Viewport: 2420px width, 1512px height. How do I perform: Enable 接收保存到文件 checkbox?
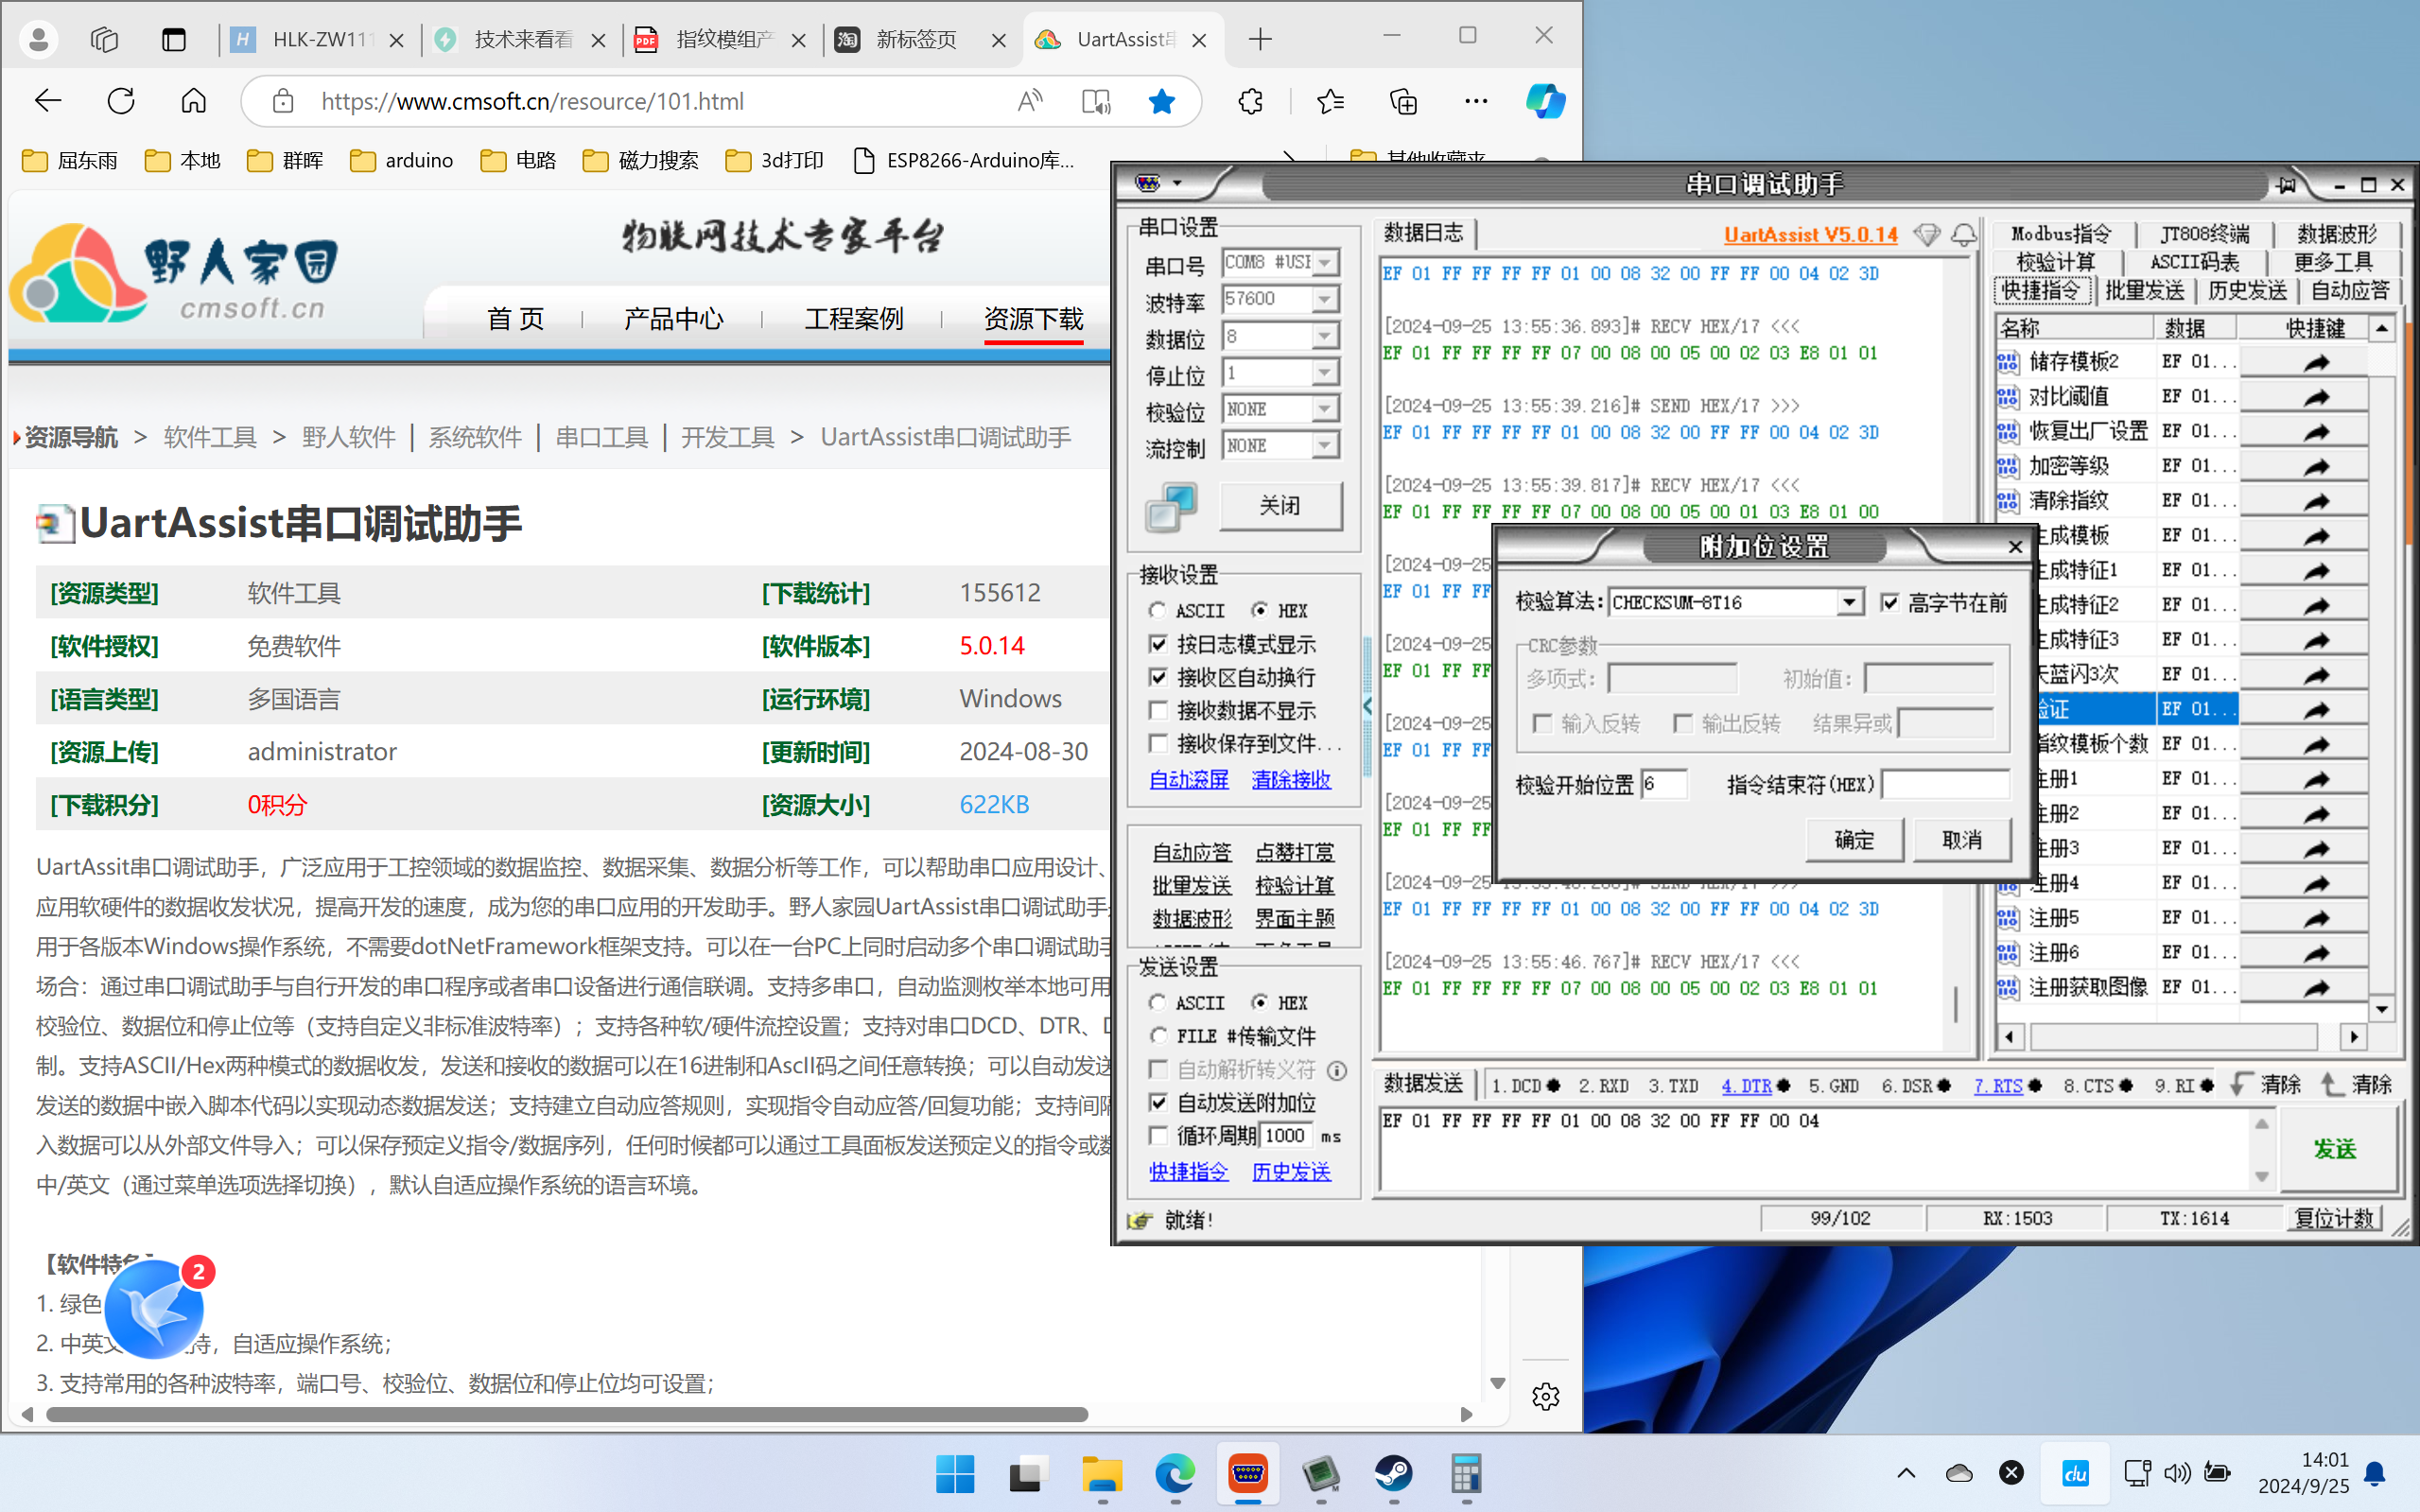[x=1158, y=743]
